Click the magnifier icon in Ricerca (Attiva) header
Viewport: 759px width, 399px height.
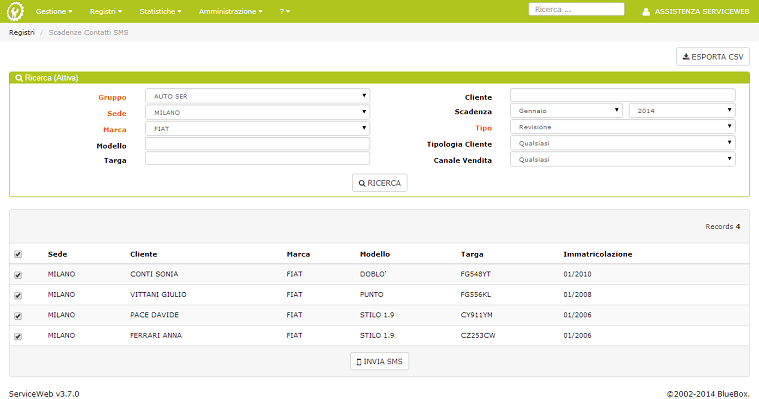[19, 78]
